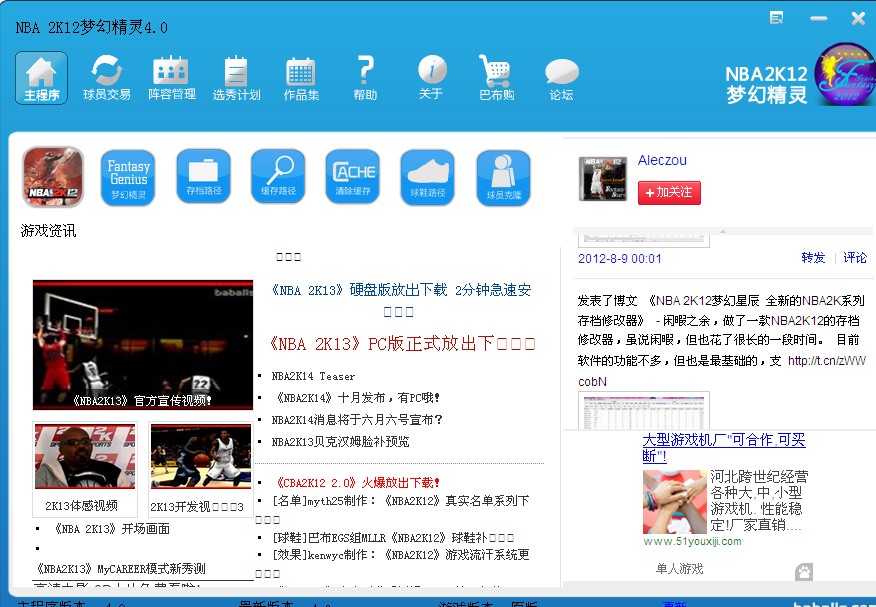This screenshot has height=607, width=876.
Task: Open 《NBA 2K13》硬盘版放出下载 headline
Action: [401, 300]
